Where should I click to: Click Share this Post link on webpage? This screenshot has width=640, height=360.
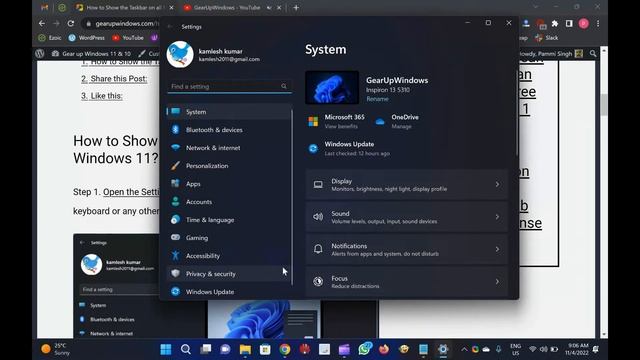click(x=119, y=79)
